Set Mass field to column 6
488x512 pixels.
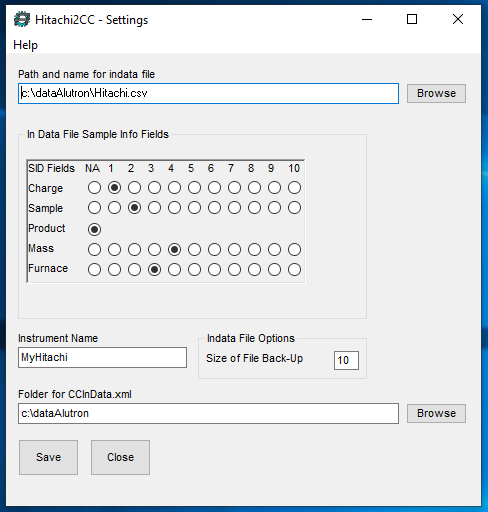coord(214,249)
